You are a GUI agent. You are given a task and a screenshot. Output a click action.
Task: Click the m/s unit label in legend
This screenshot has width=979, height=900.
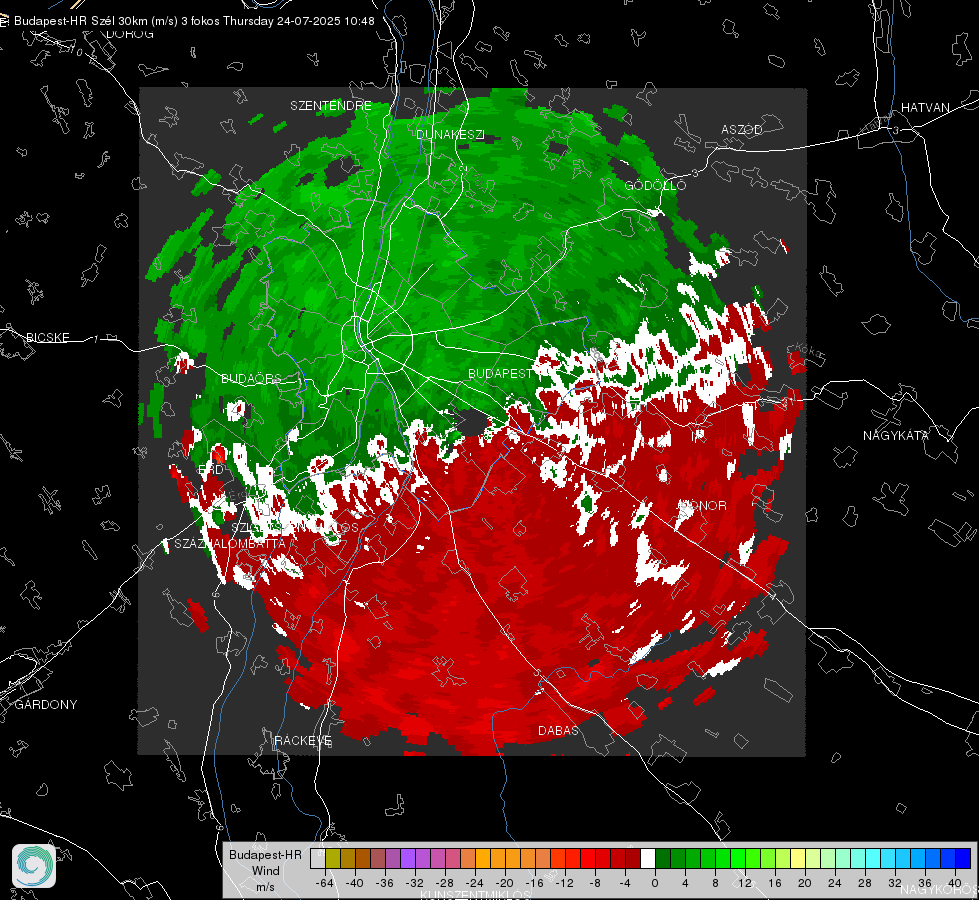[265, 886]
